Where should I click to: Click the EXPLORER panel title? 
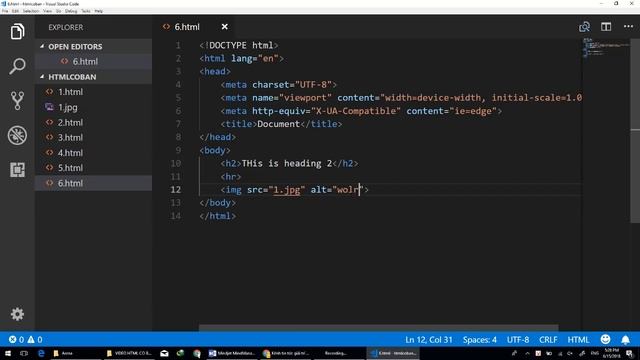pos(65,27)
